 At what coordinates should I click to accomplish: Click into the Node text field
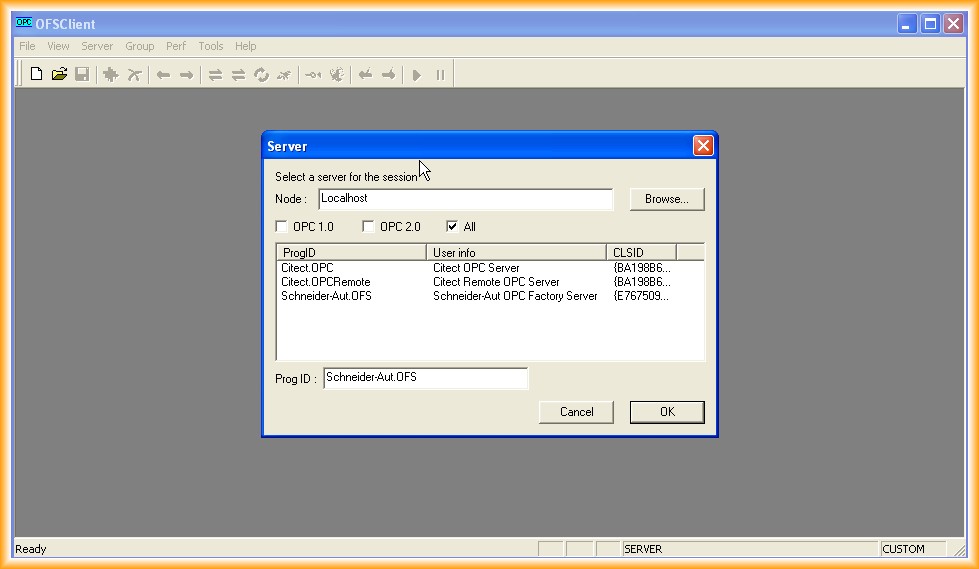pos(465,199)
